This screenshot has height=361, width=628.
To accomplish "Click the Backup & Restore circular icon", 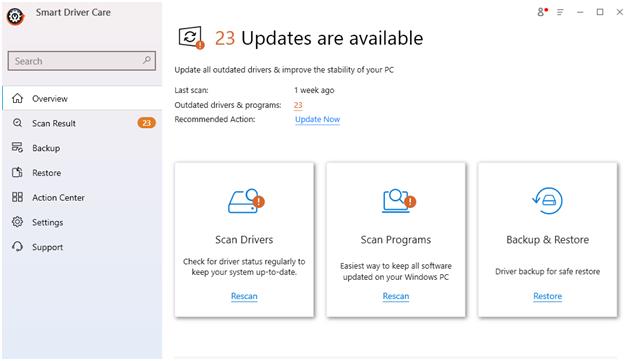I will (547, 200).
